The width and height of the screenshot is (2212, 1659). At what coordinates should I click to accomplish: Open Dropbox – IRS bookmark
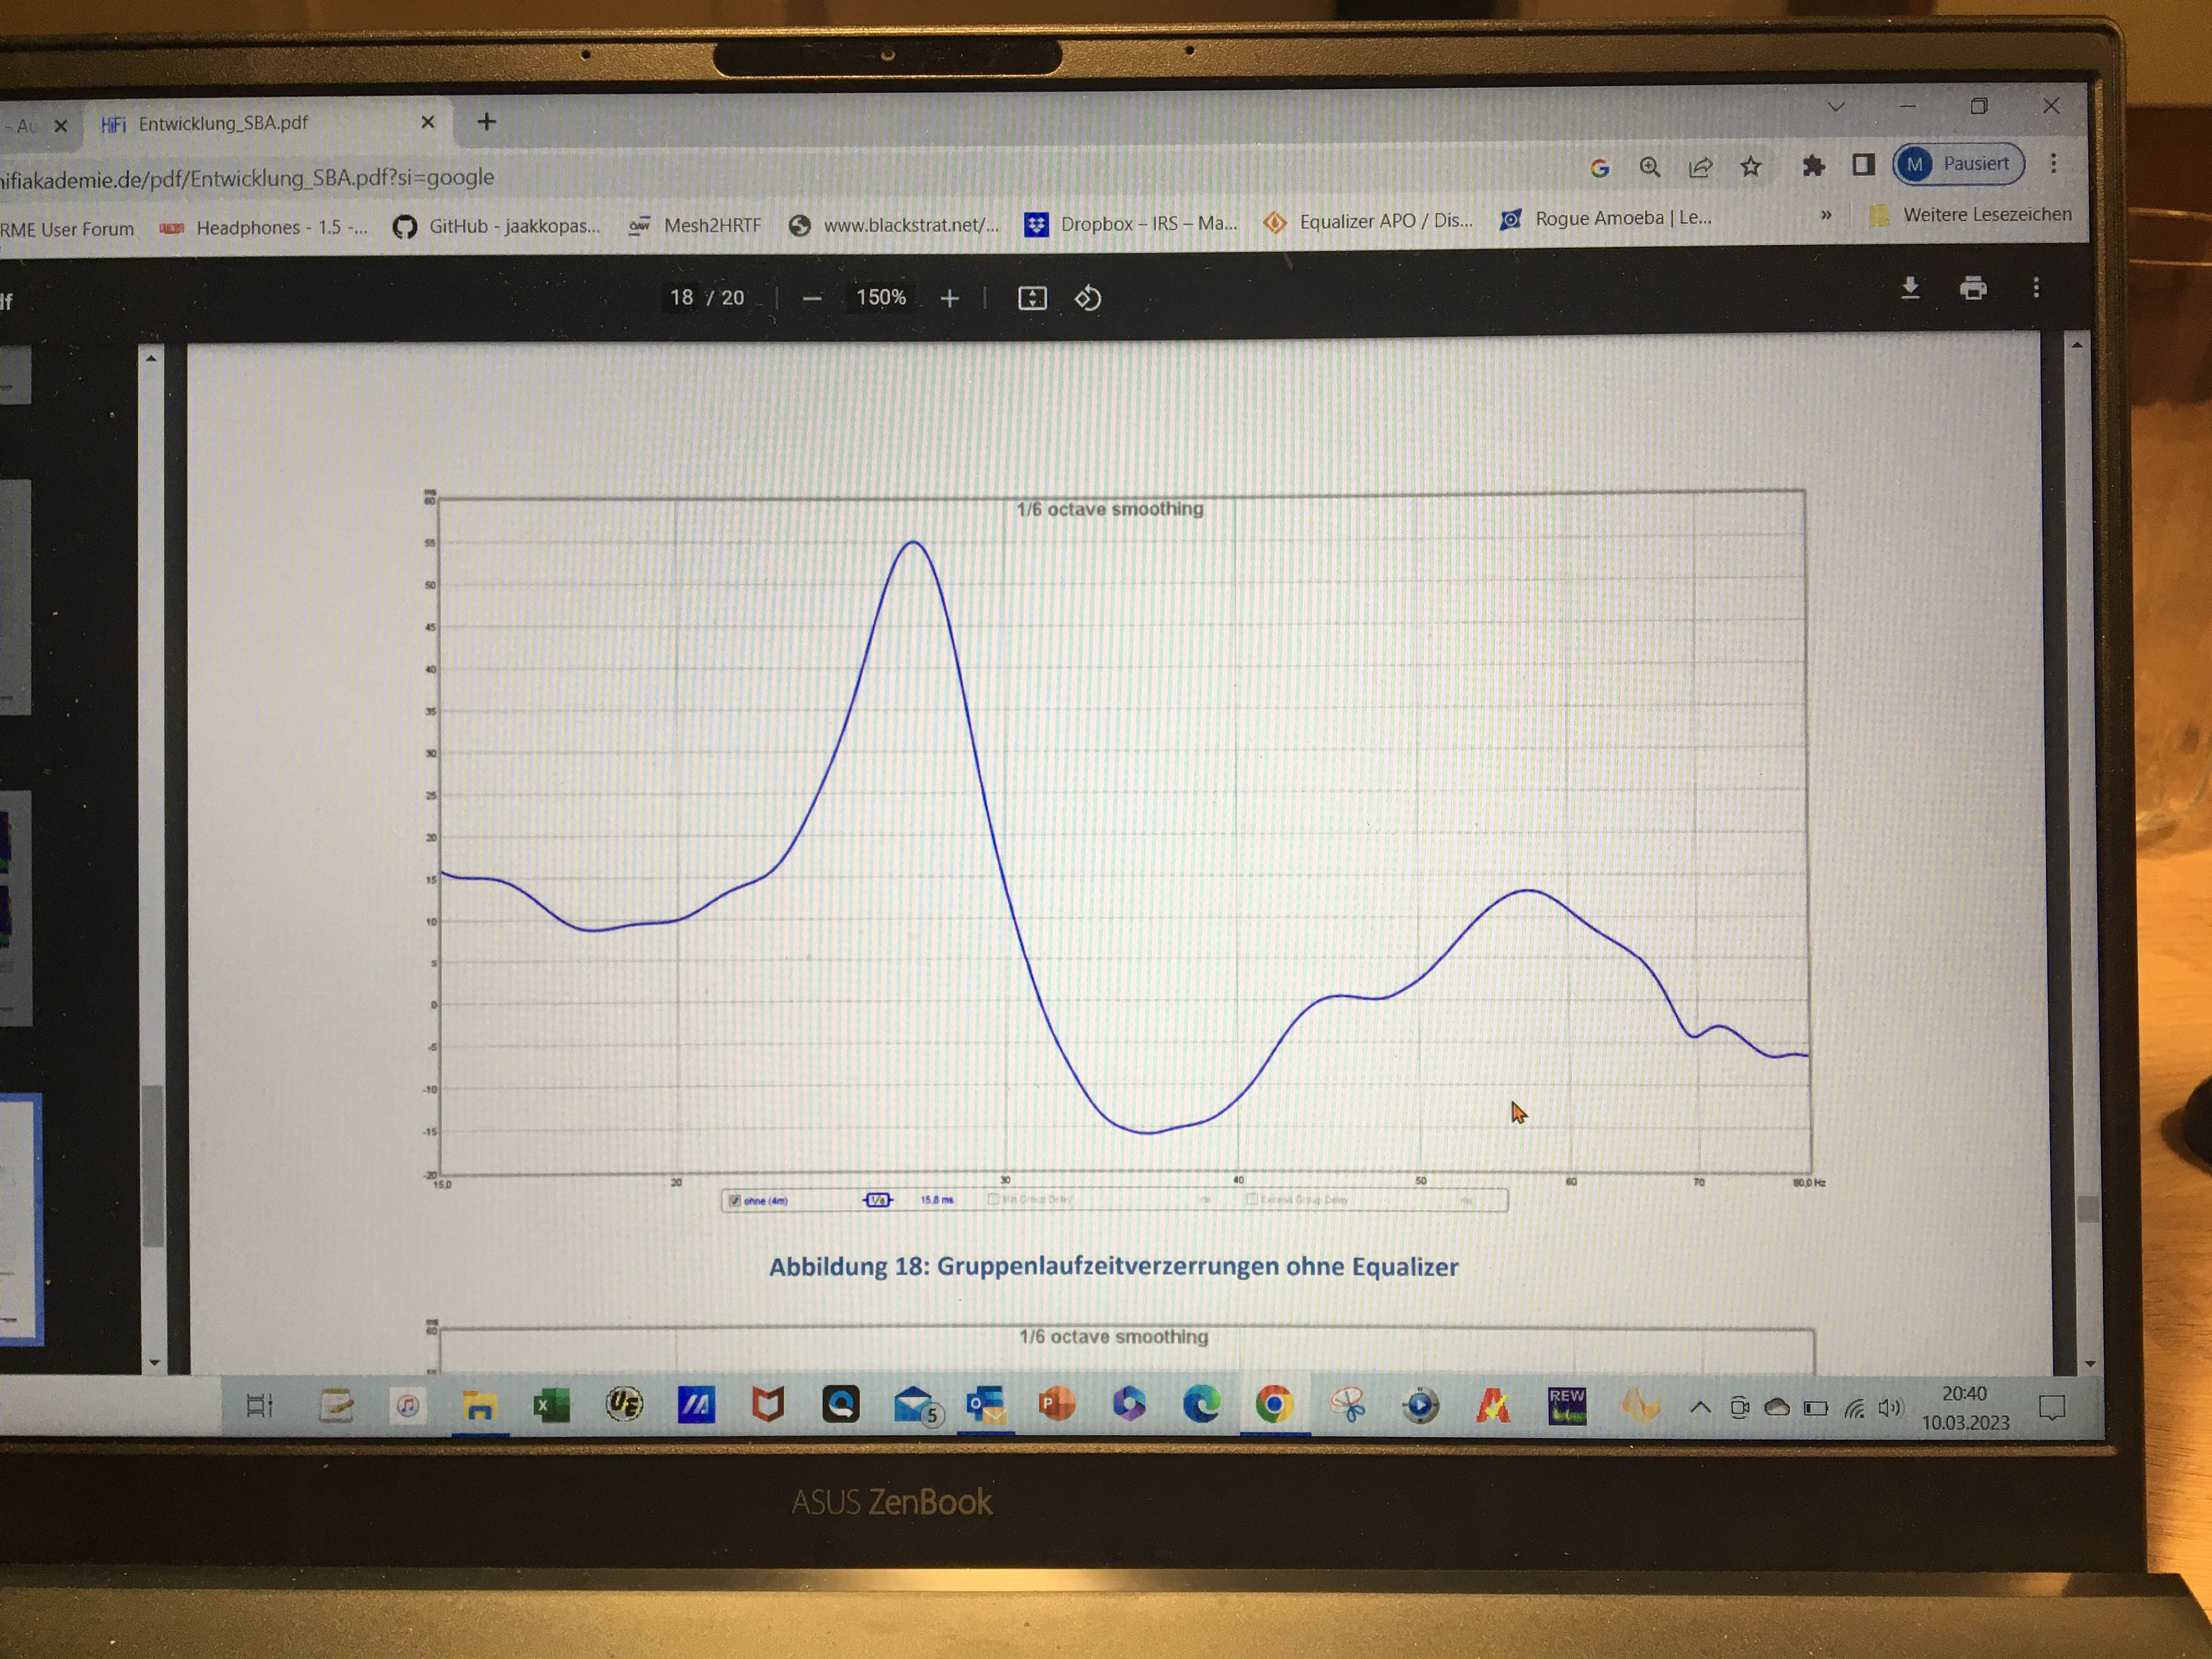point(1131,223)
